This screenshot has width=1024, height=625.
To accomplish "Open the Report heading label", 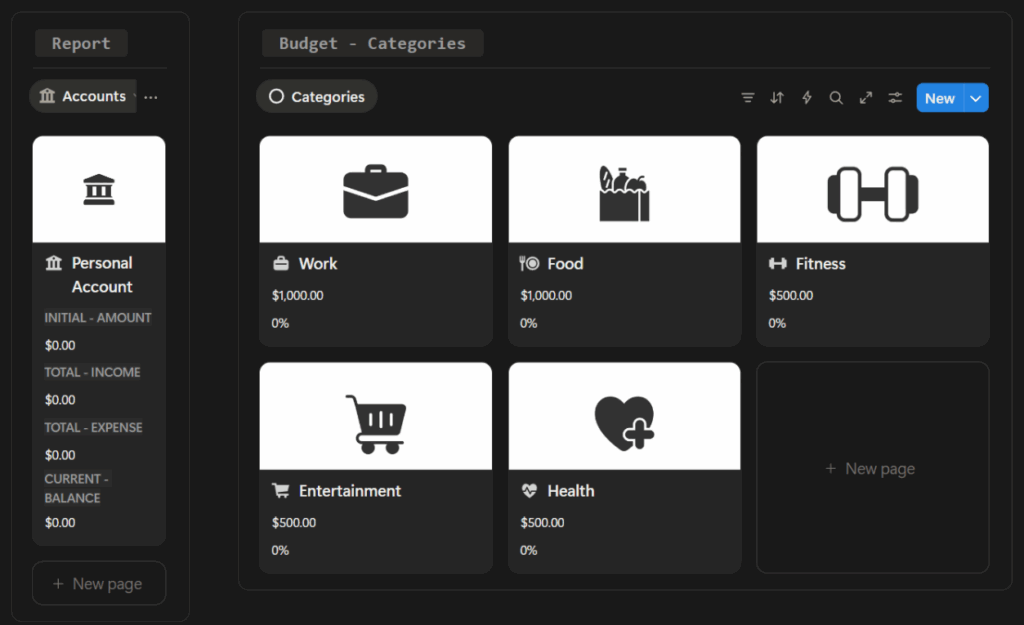I will tap(81, 43).
